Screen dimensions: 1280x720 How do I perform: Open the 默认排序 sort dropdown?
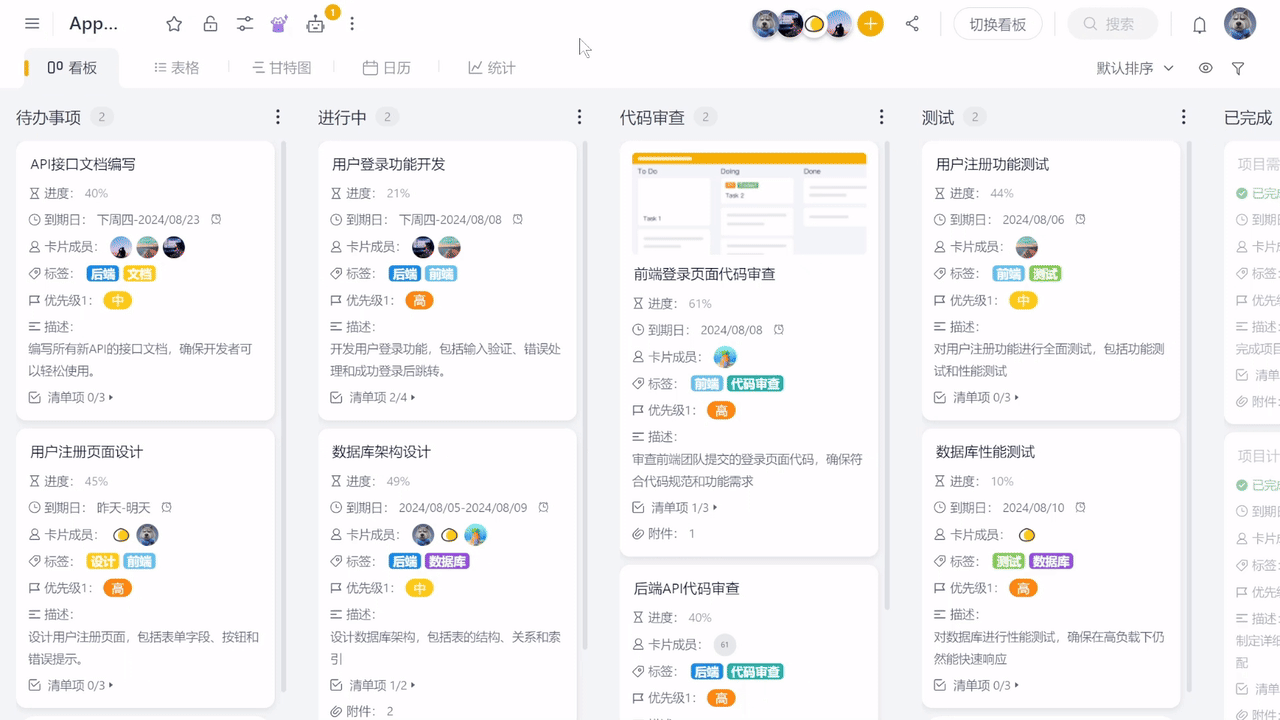pos(1135,68)
